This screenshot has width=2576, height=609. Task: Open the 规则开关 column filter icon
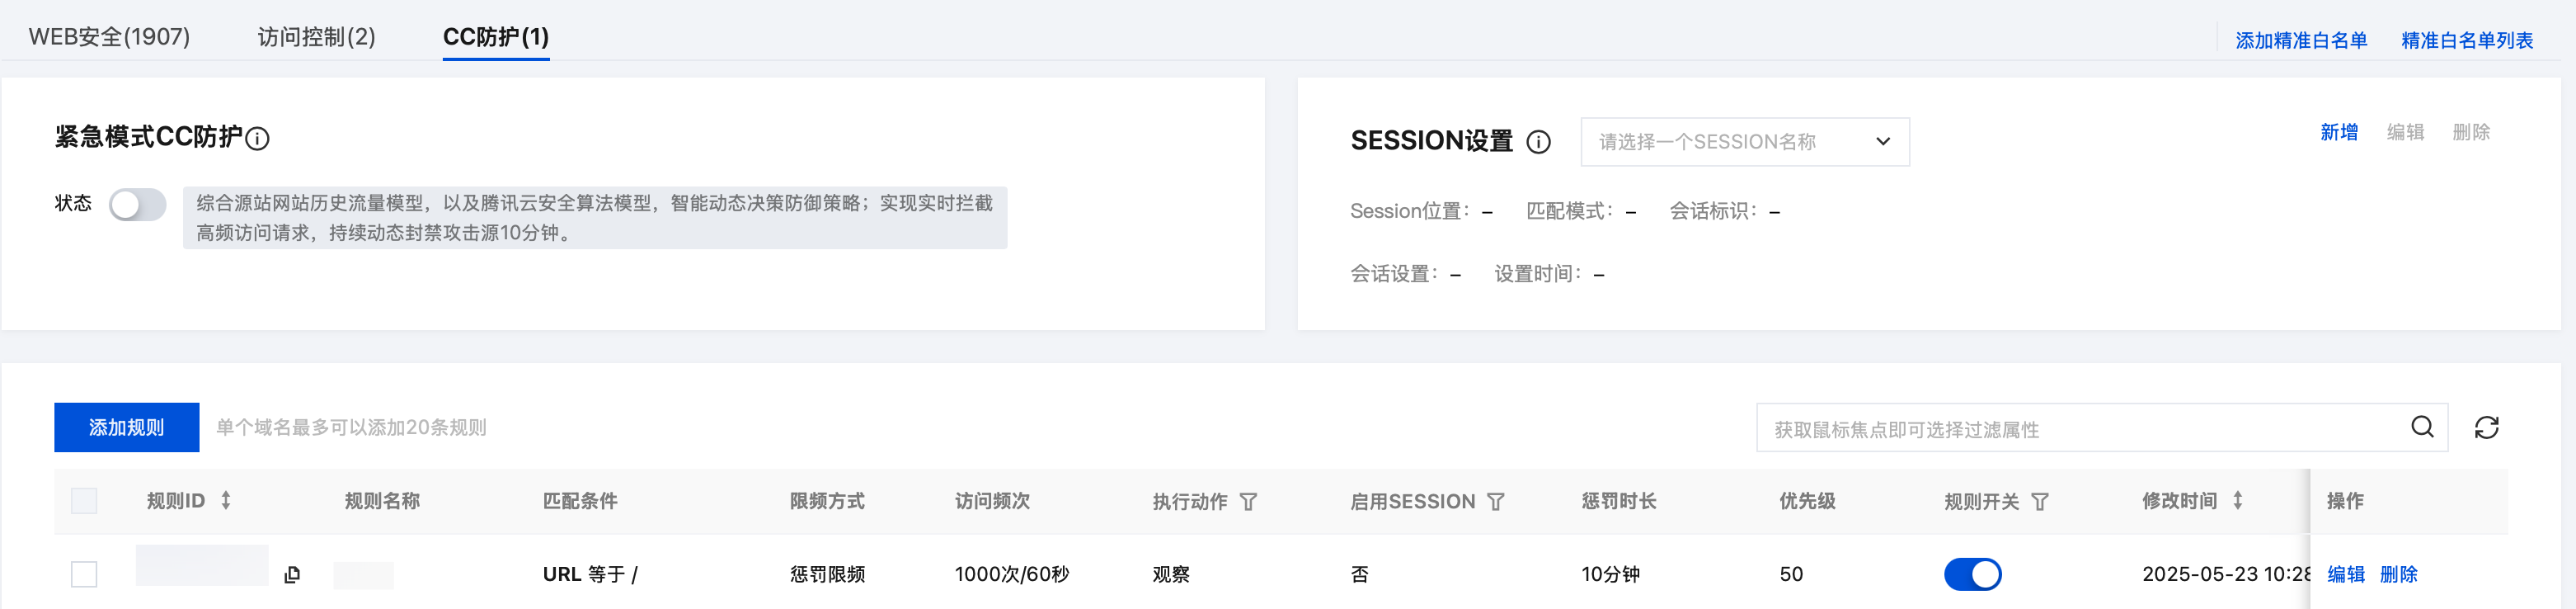2040,502
